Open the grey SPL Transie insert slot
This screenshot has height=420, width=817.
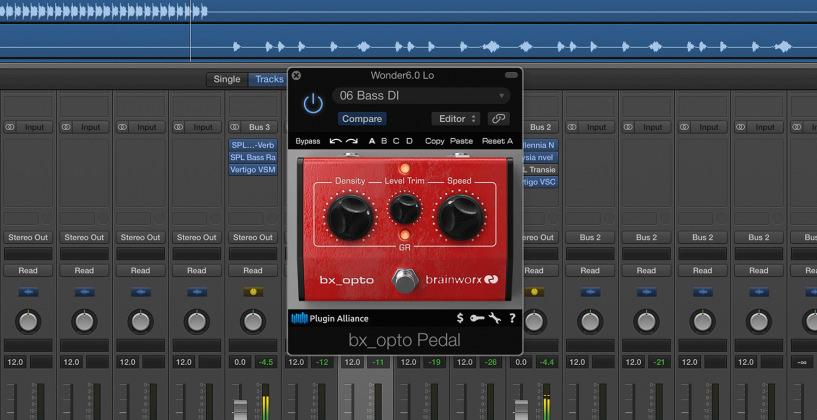click(540, 169)
